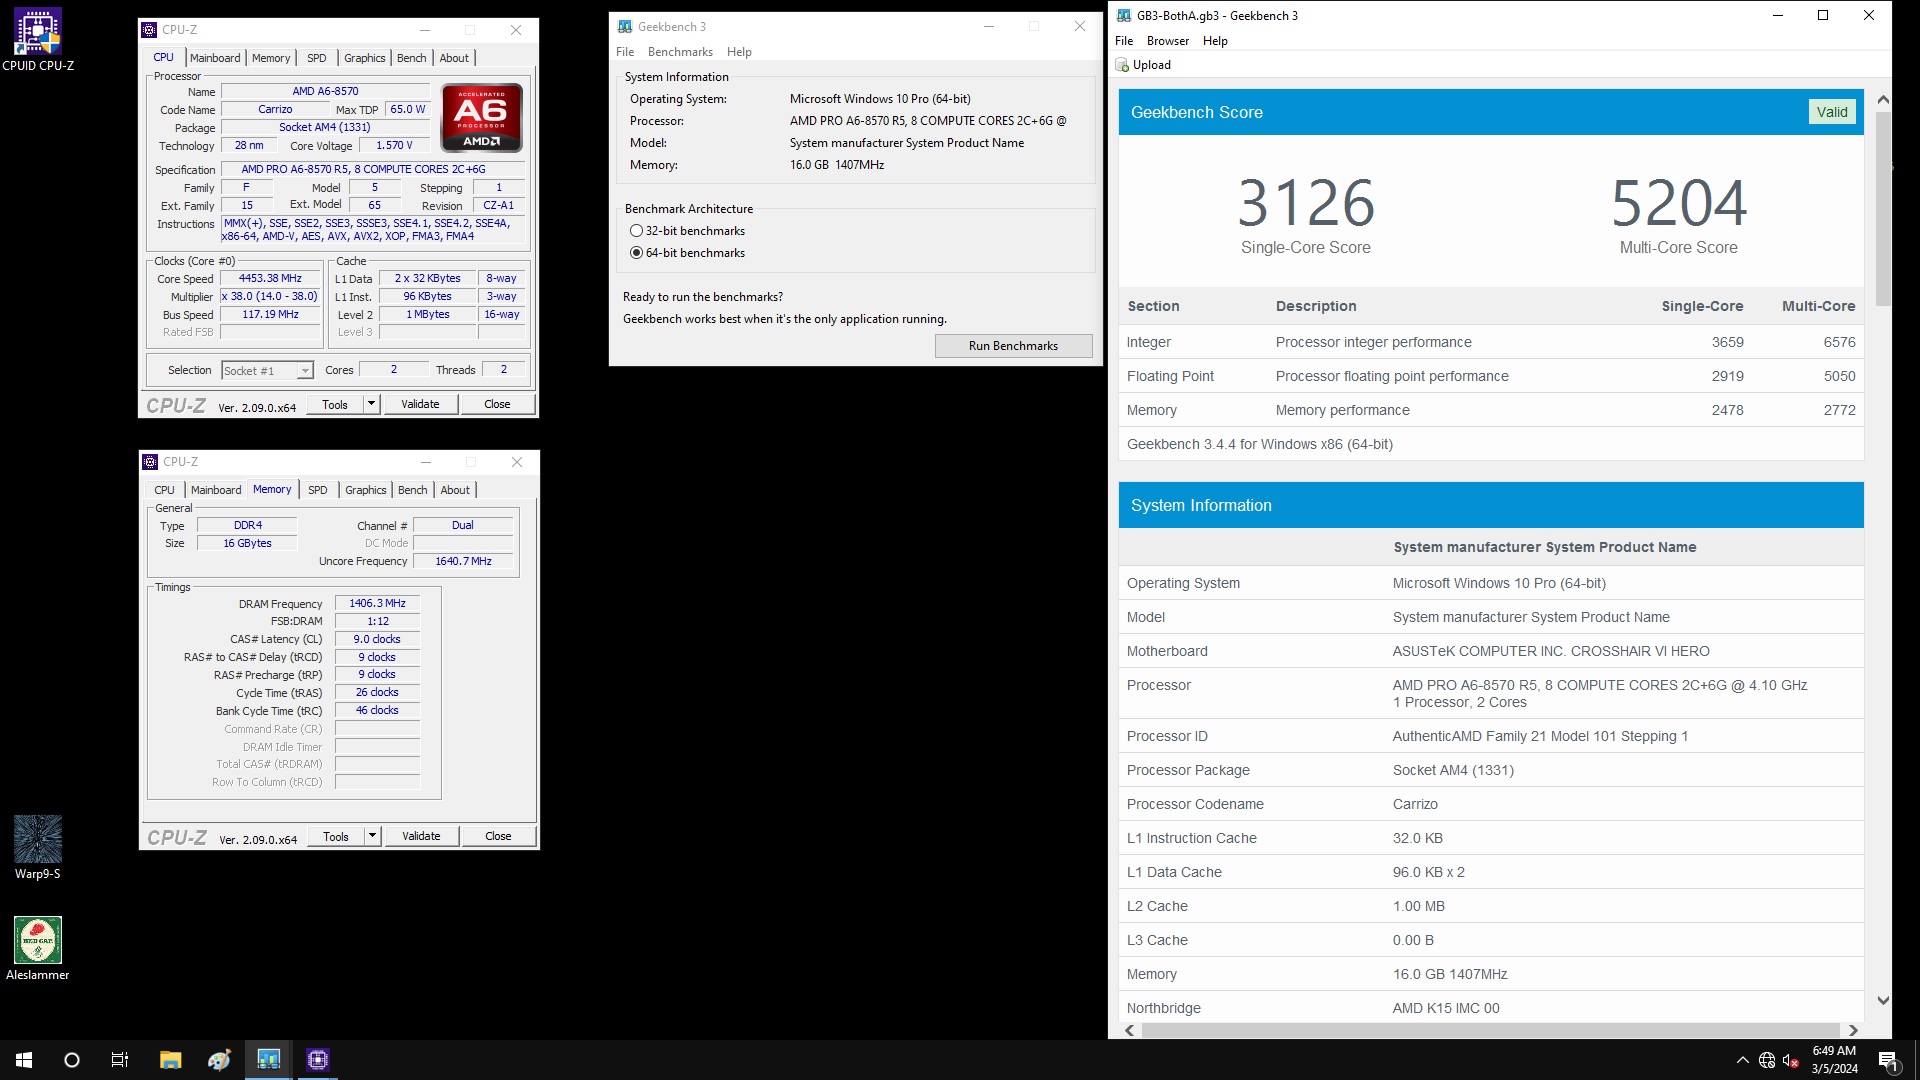Click Validate in the Memory CPU-Z window
Viewport: 1920px width, 1080px height.
tap(421, 836)
